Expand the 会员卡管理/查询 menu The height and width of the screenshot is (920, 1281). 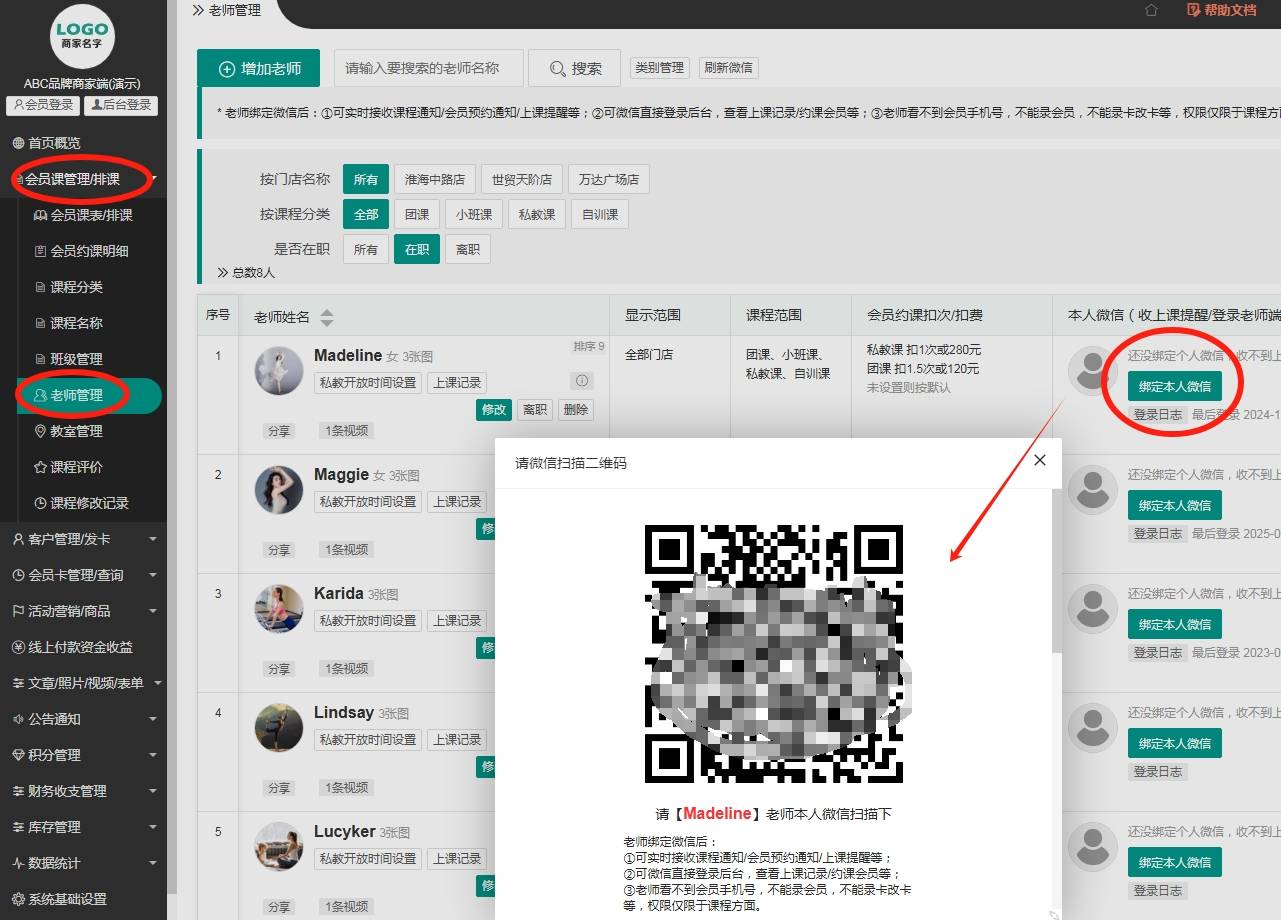[83, 575]
